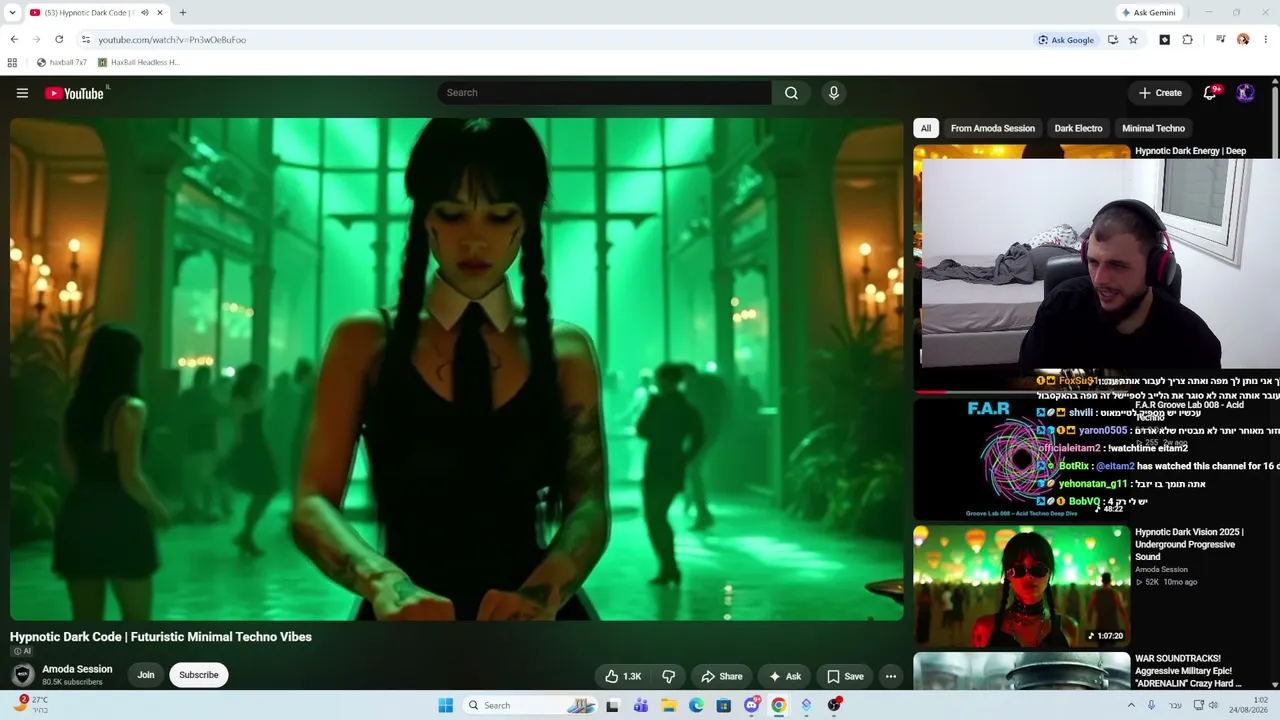This screenshot has height=720, width=1280.
Task: Click the Create button
Action: [1160, 93]
